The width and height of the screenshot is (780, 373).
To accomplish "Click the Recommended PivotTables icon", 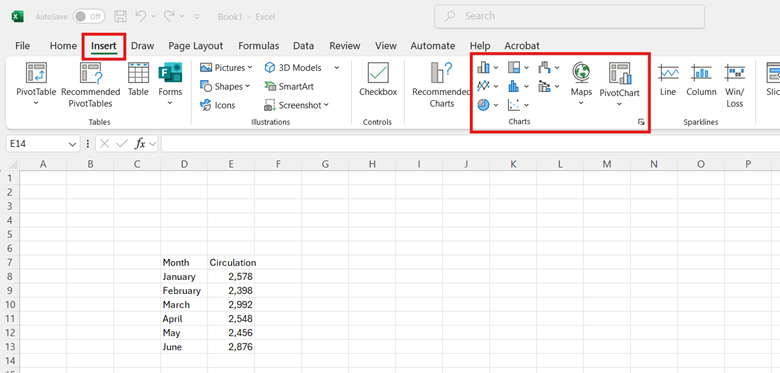I will [x=91, y=73].
